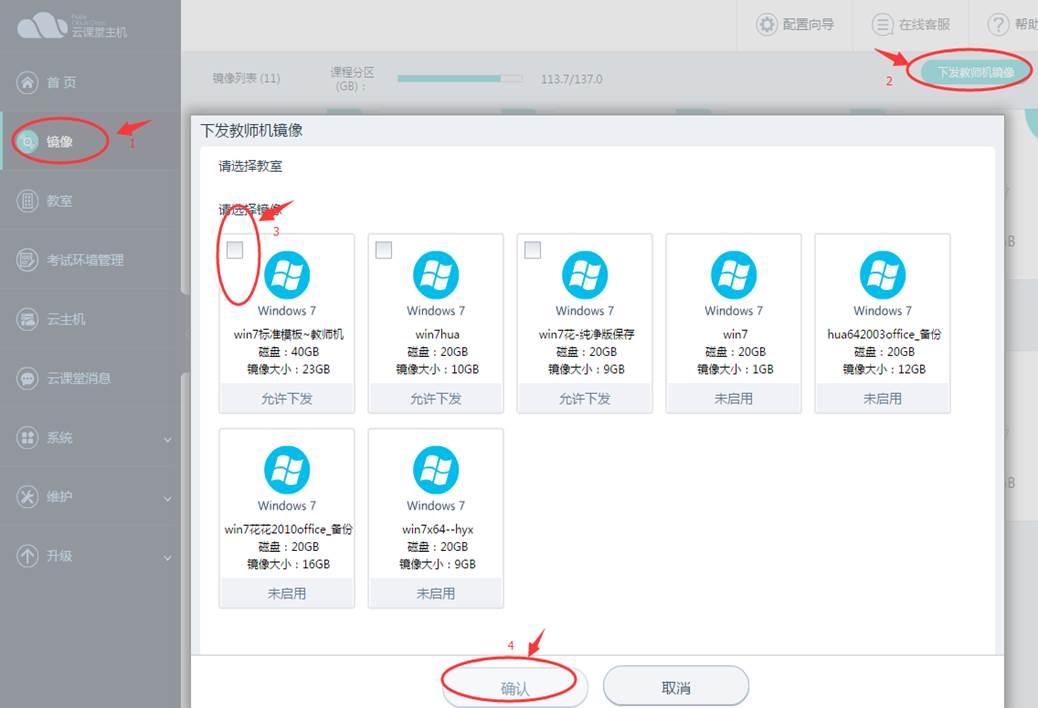Open the 配置向导 configuration wizard
1038x708 pixels.
click(x=794, y=26)
